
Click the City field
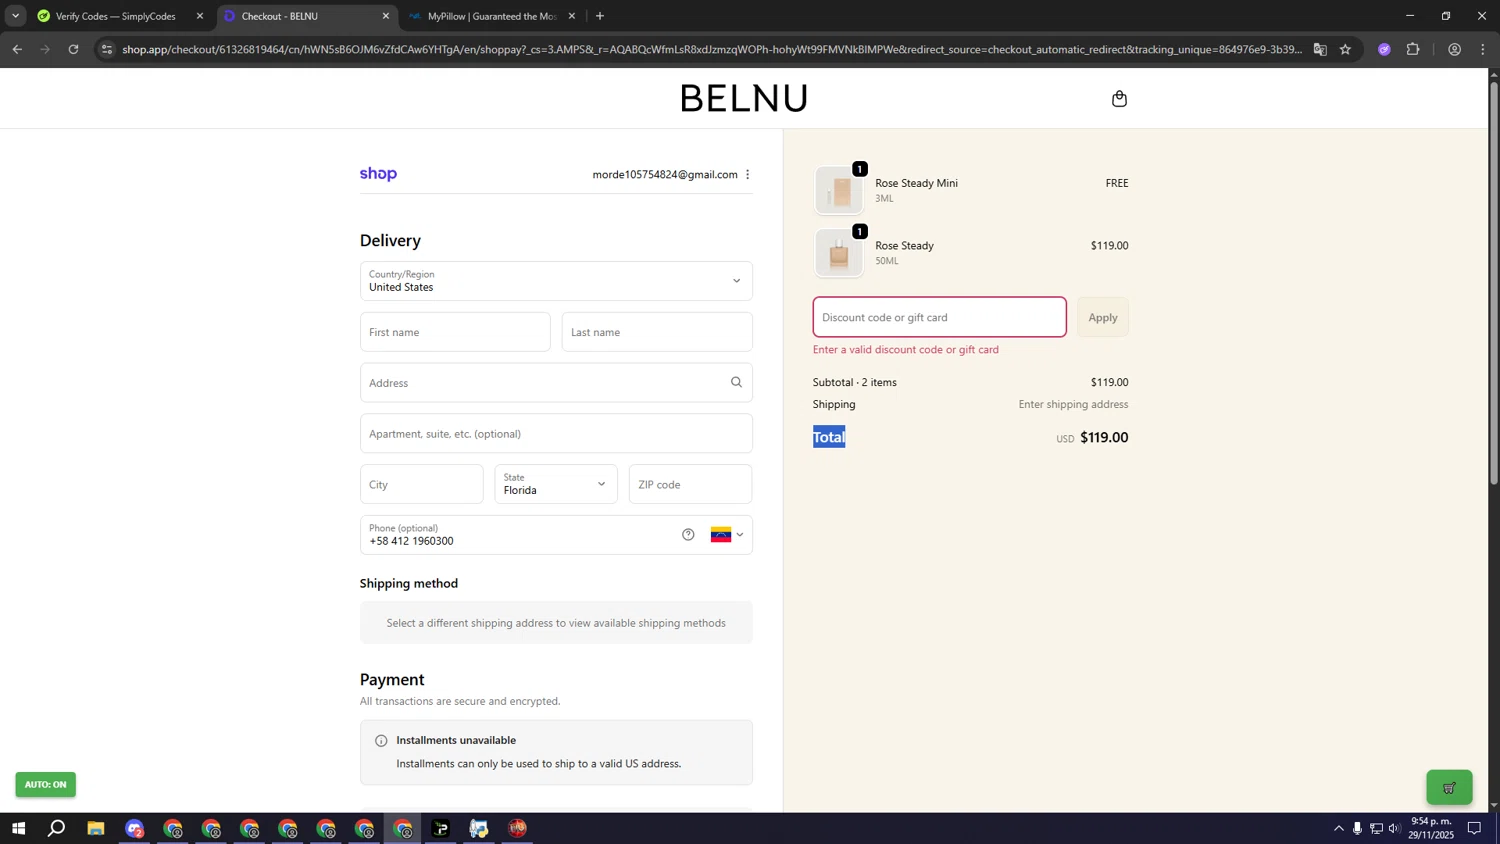(x=422, y=484)
